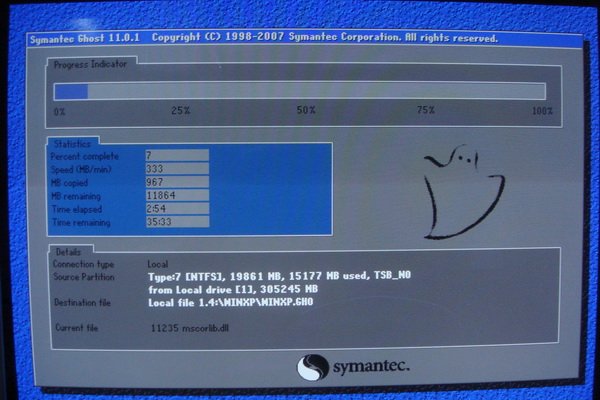600x400 pixels.
Task: Click the Progress Indicator panel label
Action: pyautogui.click(x=90, y=65)
